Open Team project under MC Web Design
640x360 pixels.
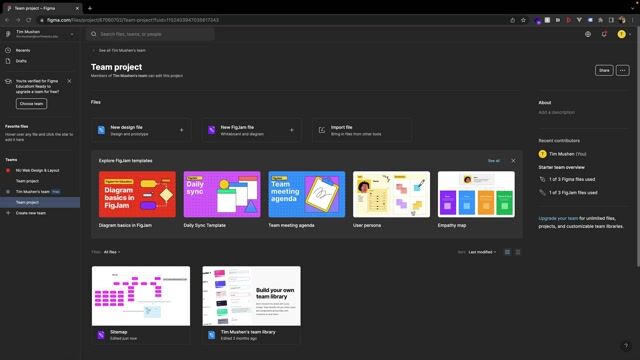tap(27, 181)
